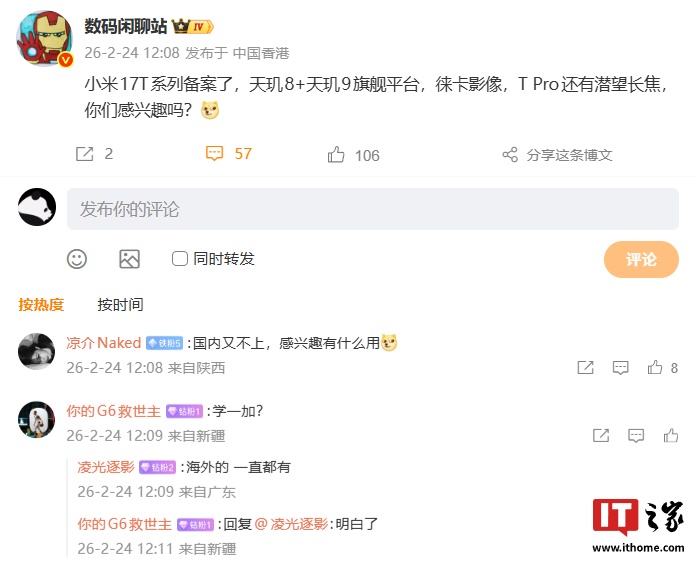
Task: Repost 你的G6救世主's comment via repost icon
Action: click(601, 435)
